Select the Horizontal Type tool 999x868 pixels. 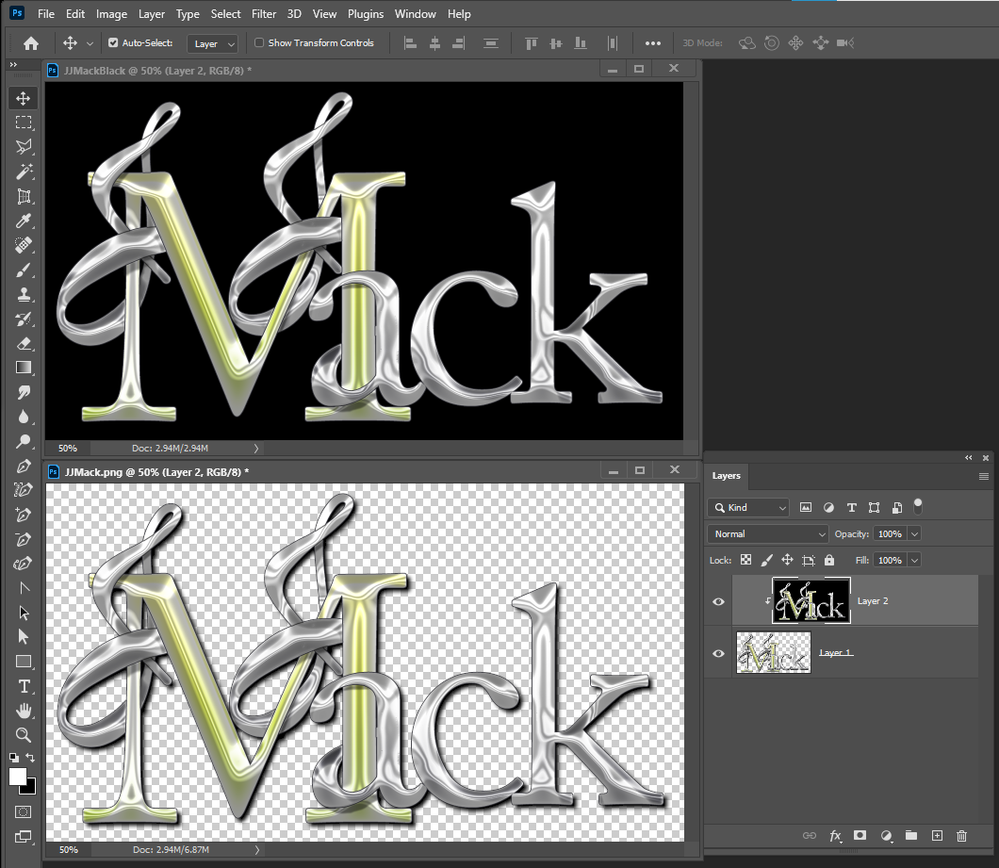[23, 686]
